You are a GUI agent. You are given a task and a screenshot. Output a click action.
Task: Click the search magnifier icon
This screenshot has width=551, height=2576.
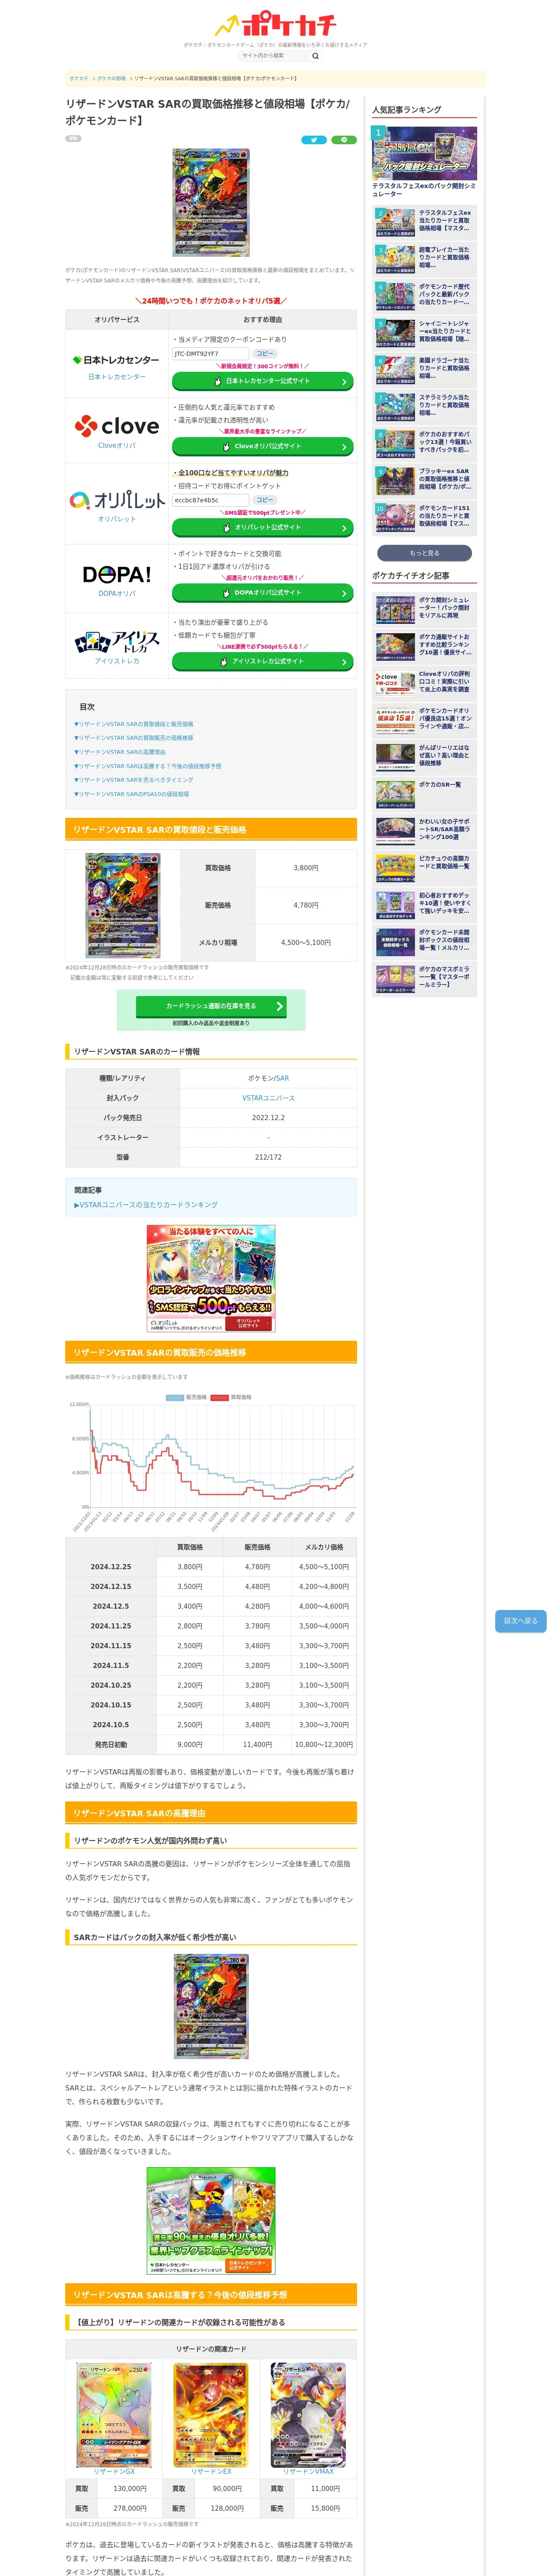pyautogui.click(x=315, y=55)
